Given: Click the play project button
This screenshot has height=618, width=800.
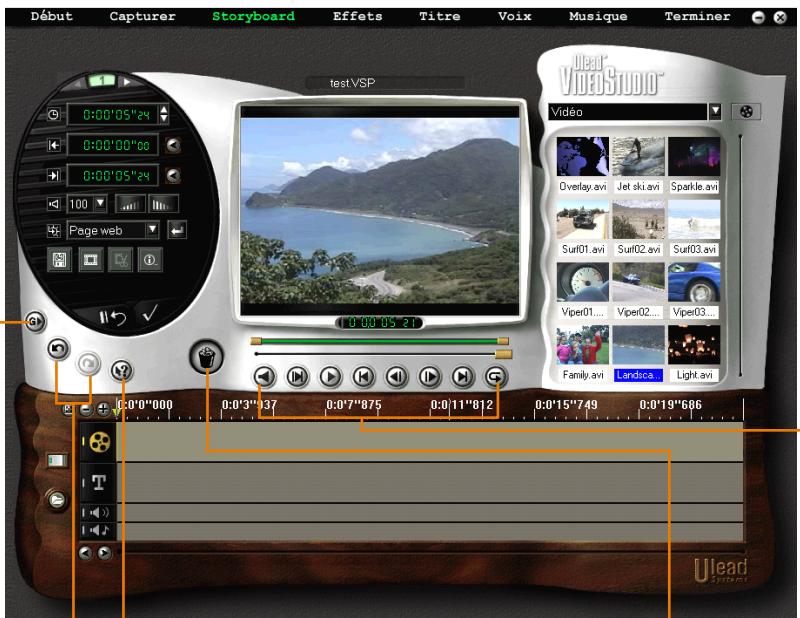Looking at the screenshot, I should pyautogui.click(x=264, y=377).
